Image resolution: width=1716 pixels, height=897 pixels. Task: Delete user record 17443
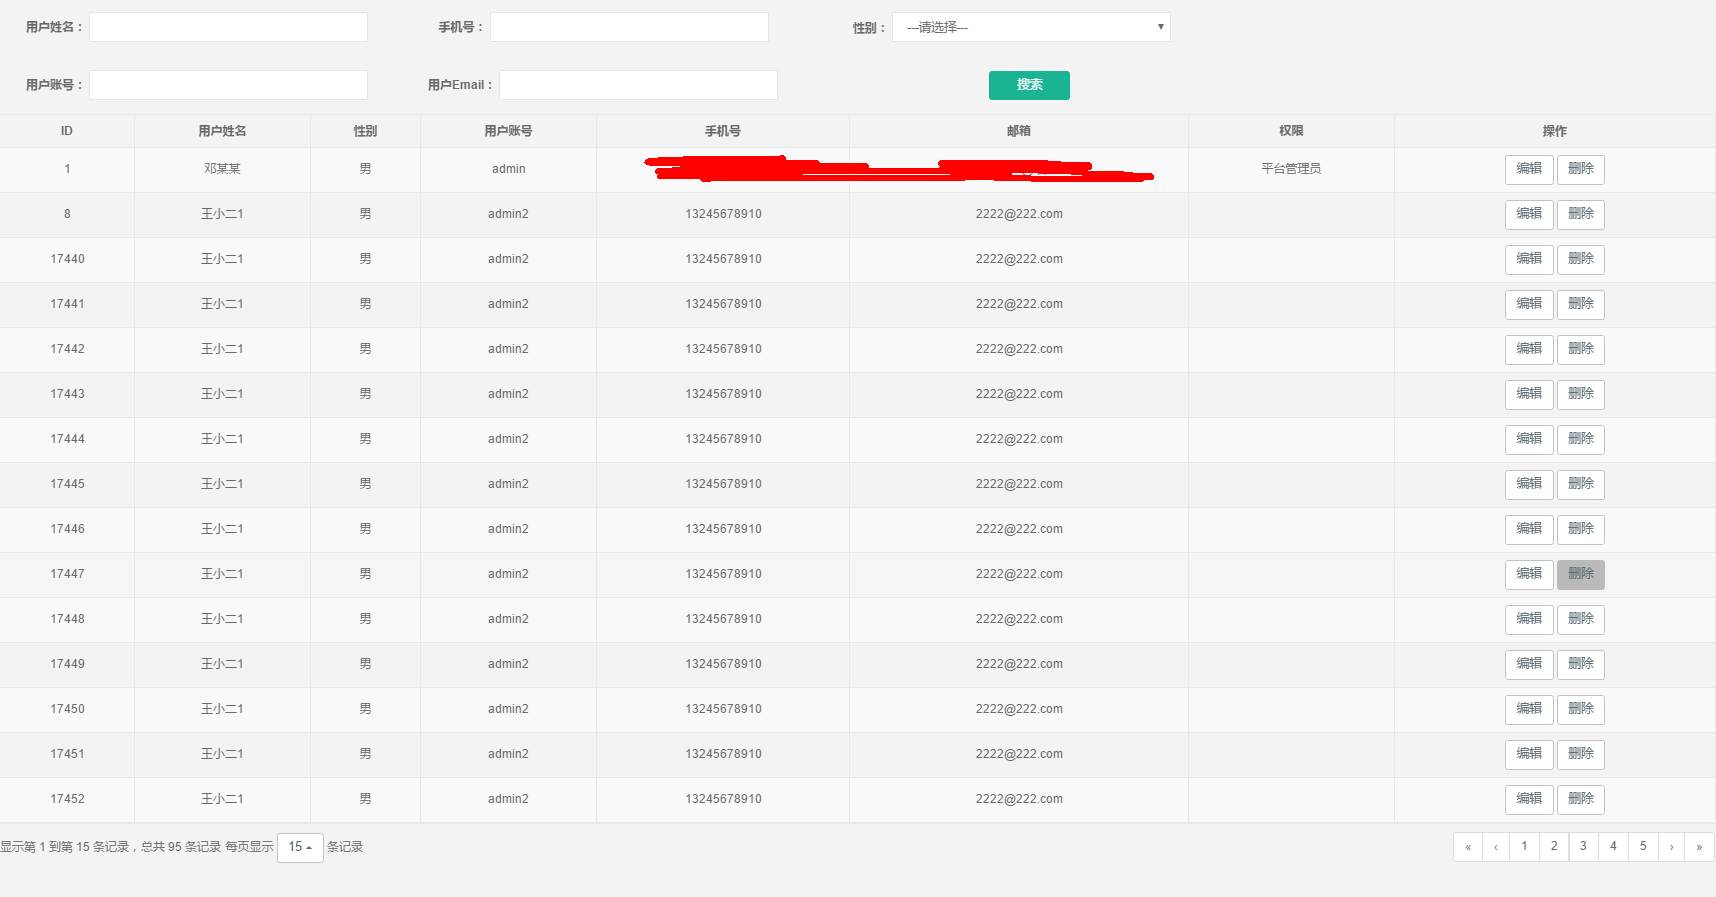click(x=1581, y=394)
